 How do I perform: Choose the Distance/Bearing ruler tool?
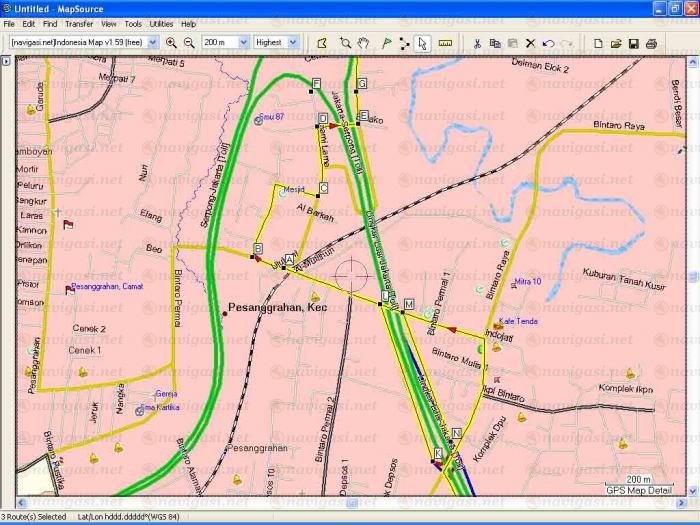coord(445,43)
